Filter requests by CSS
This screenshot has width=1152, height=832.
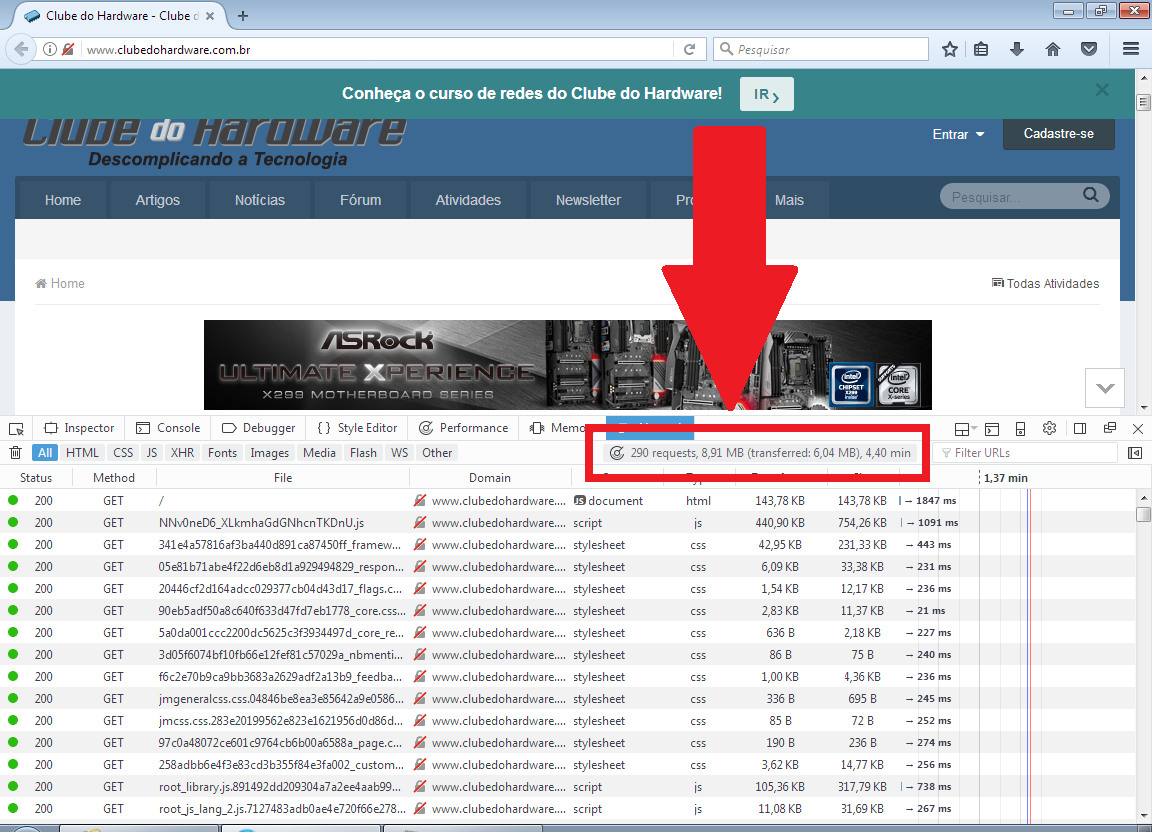pyautogui.click(x=123, y=453)
